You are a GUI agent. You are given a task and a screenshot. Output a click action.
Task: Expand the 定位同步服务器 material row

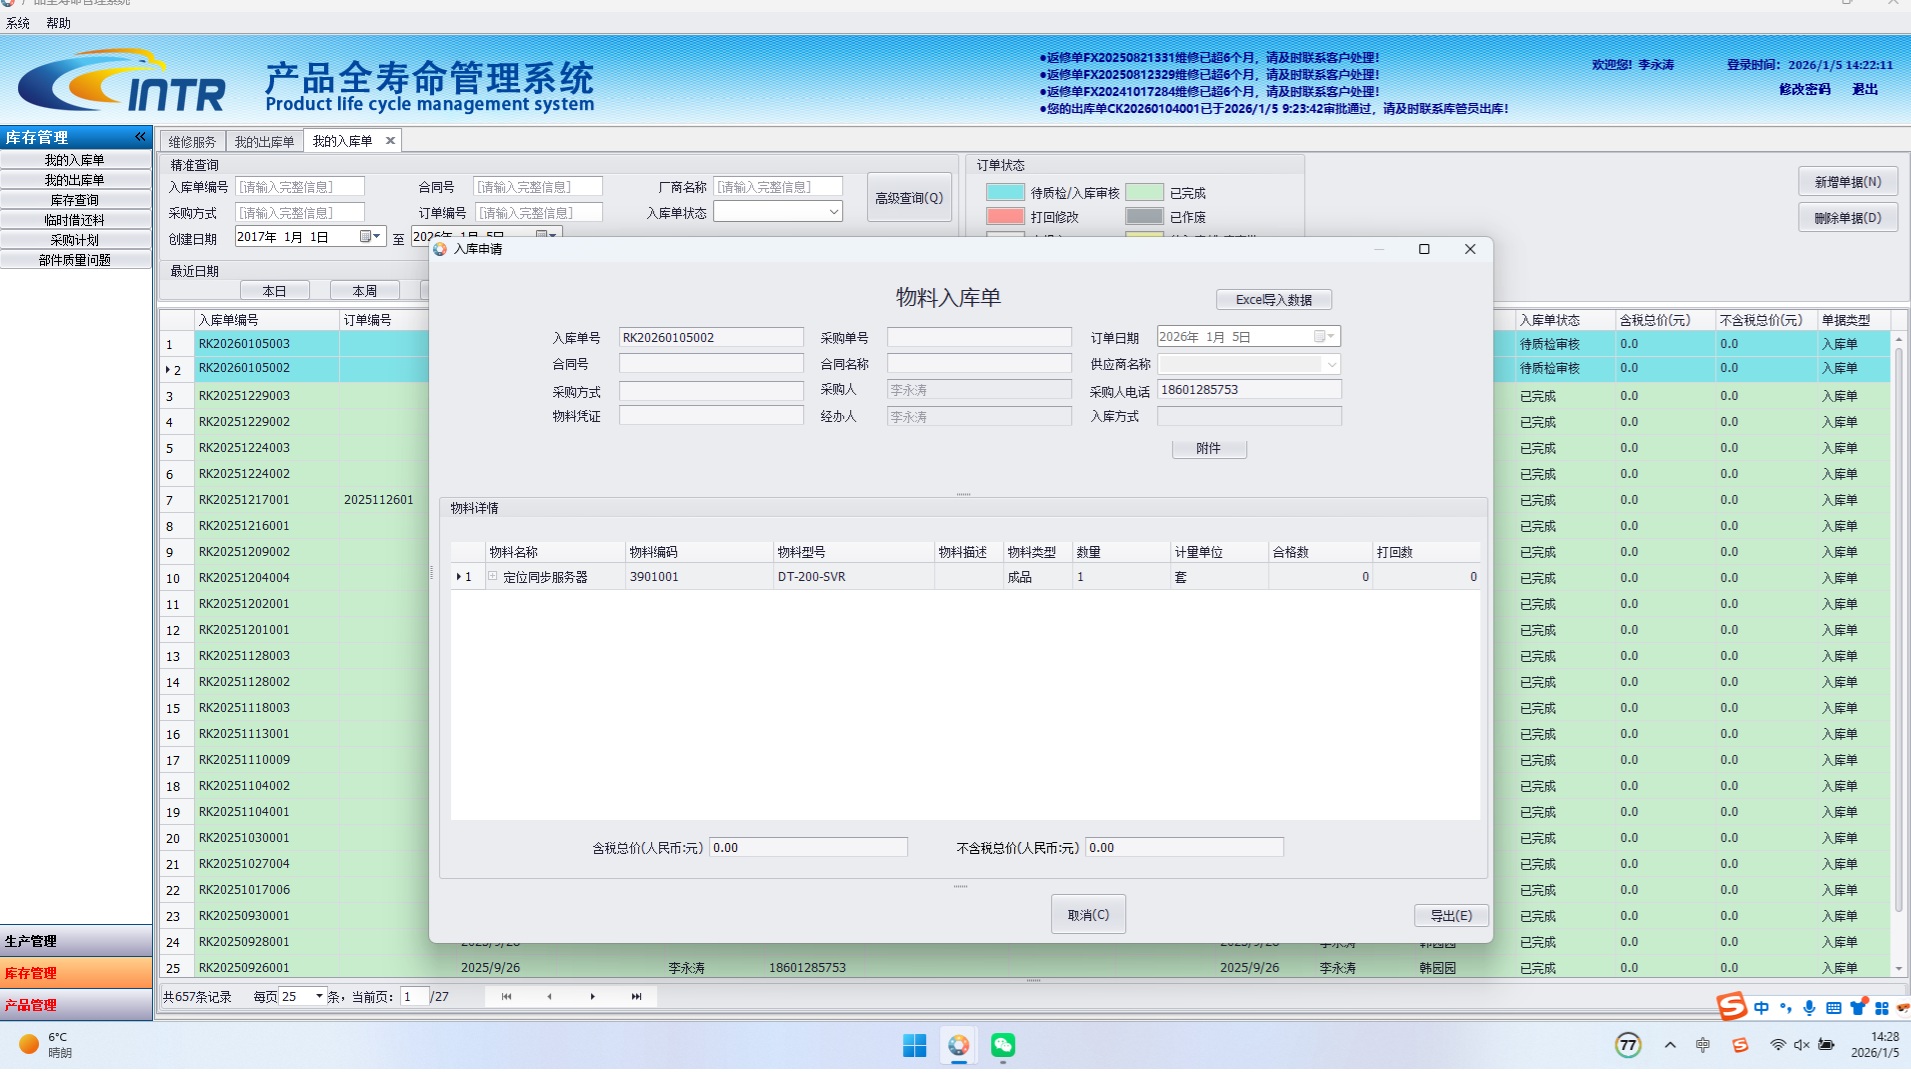tap(493, 577)
